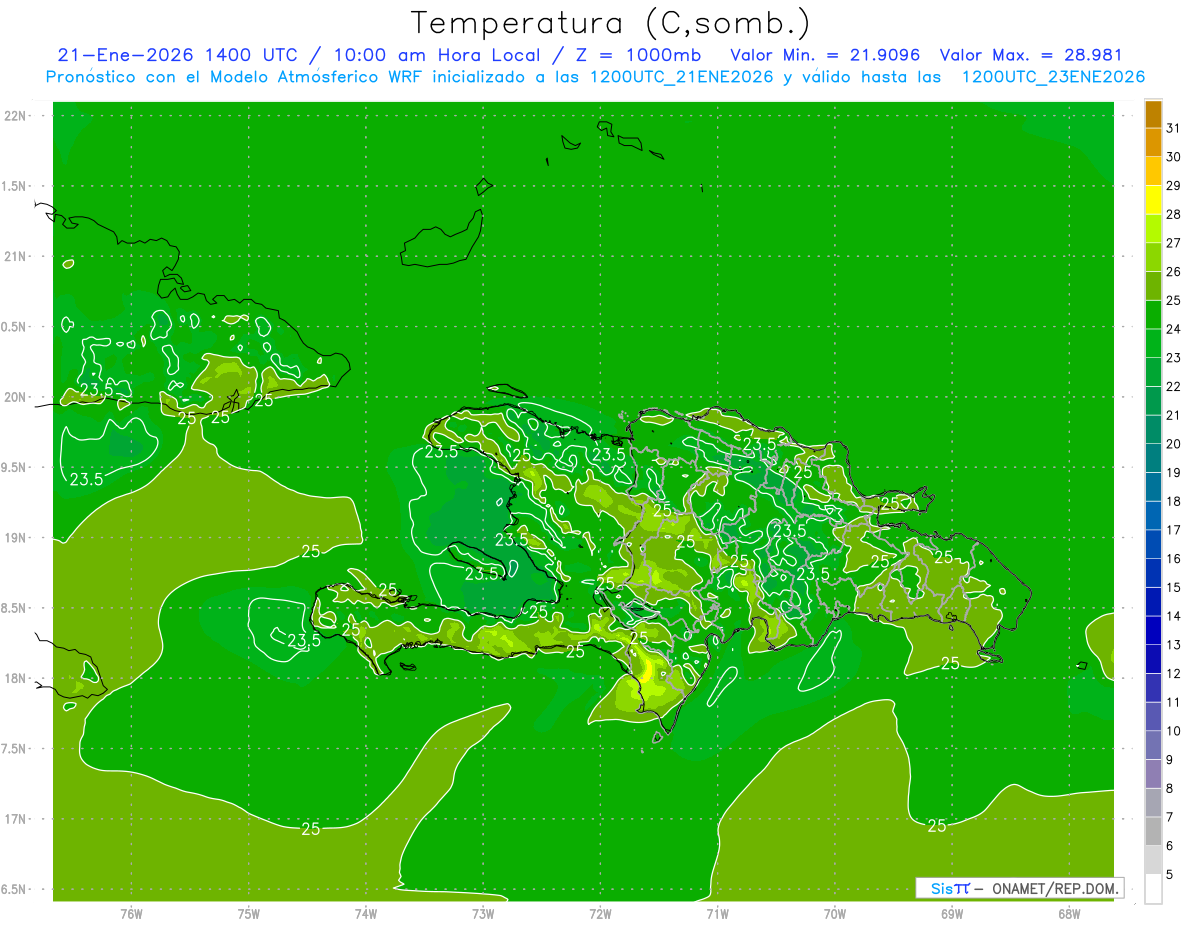Click the legend color band between 24 and 25

[x=1153, y=315]
